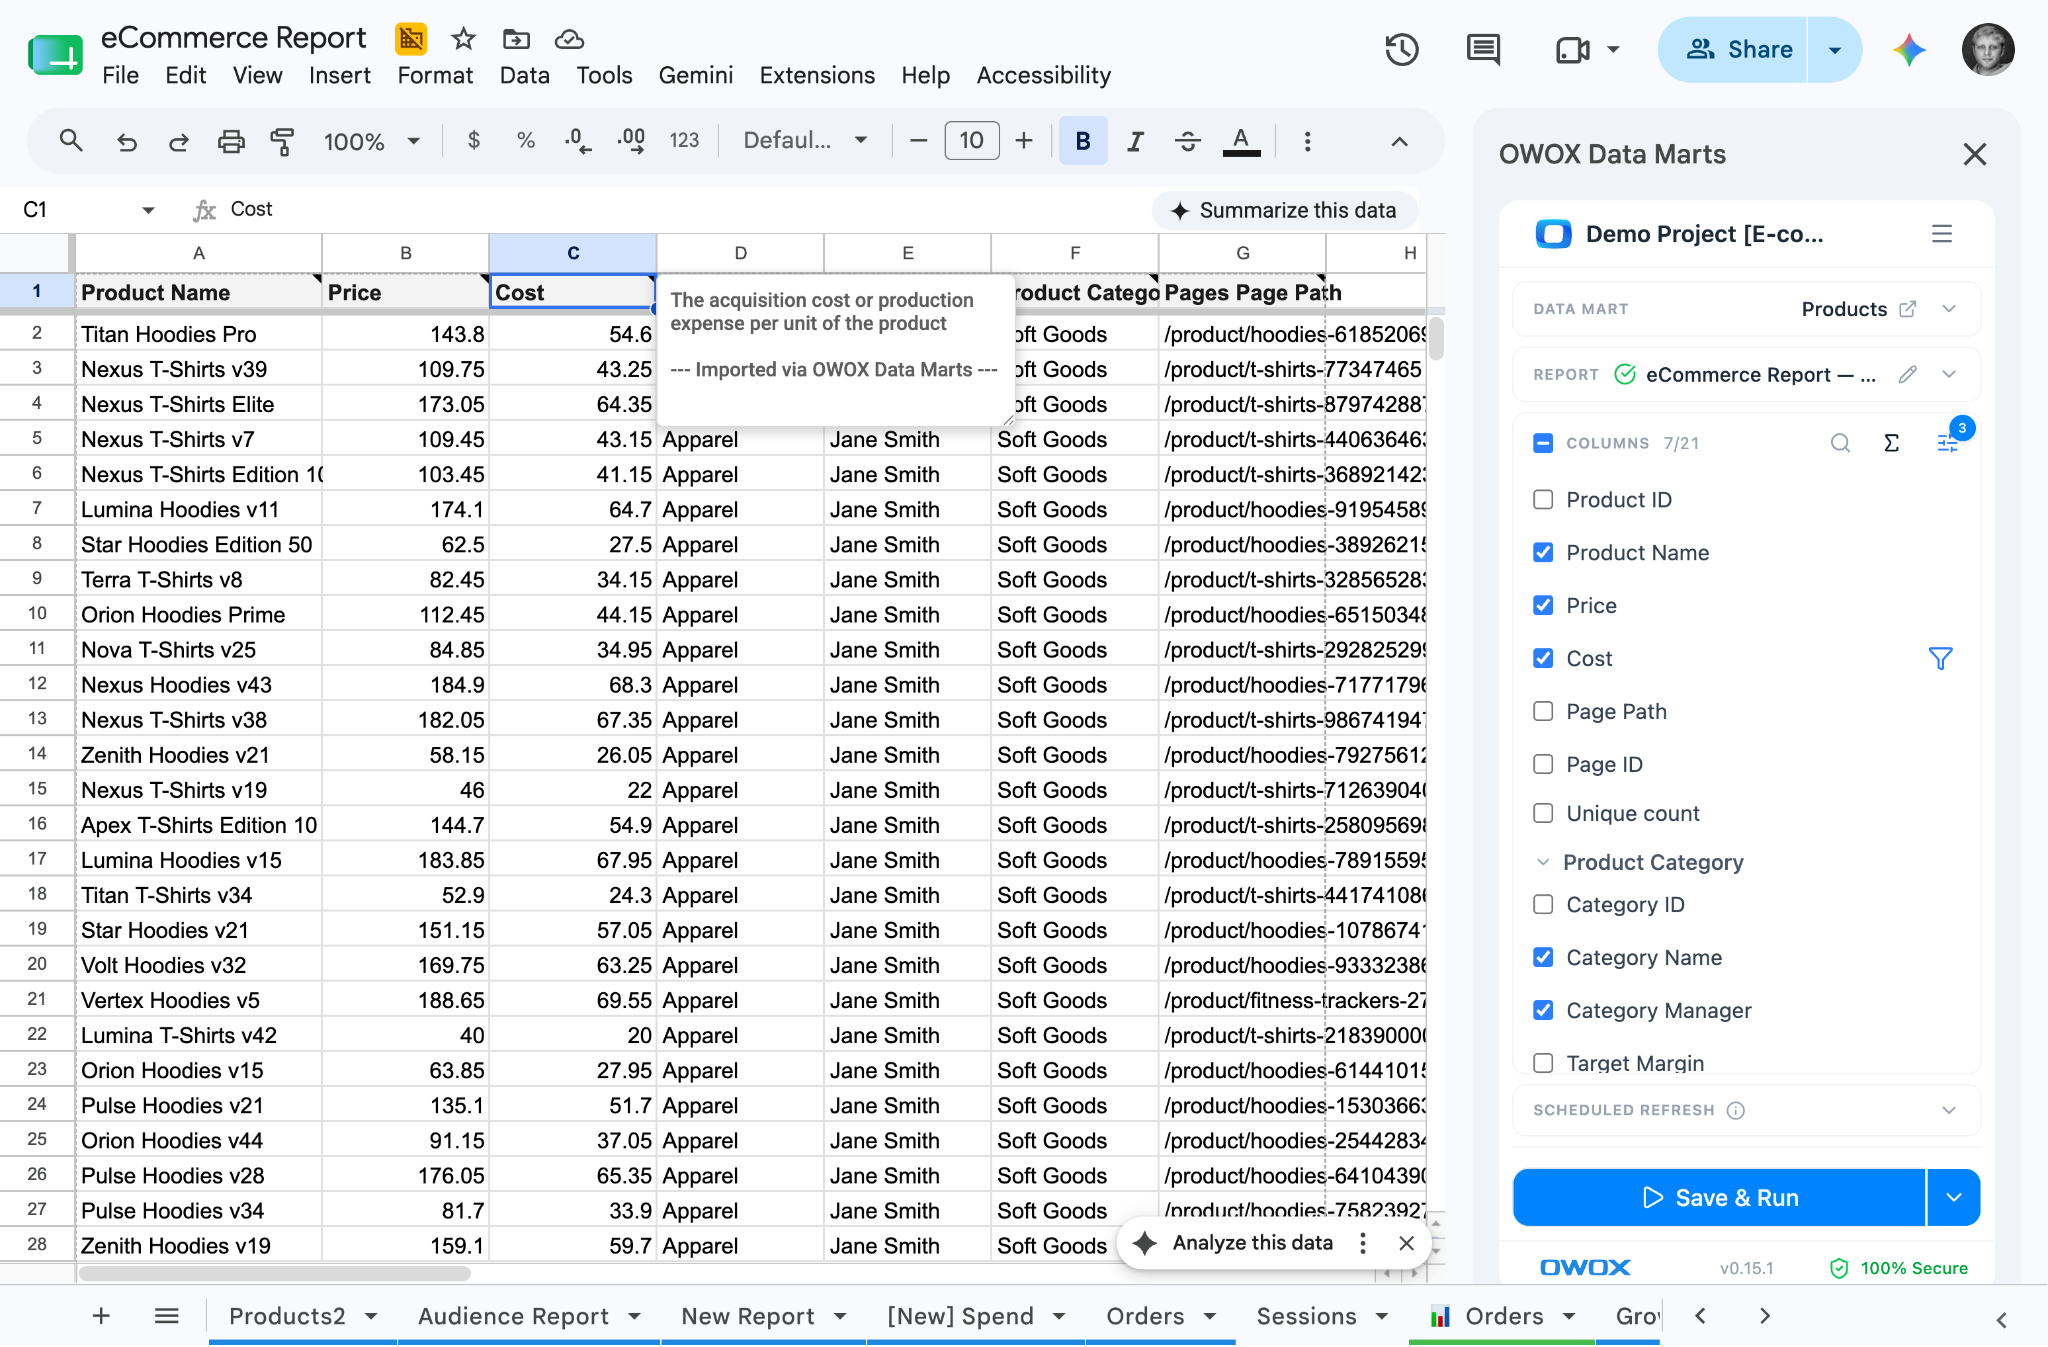
Task: Collapse the toolbar with chevron
Action: [1400, 141]
